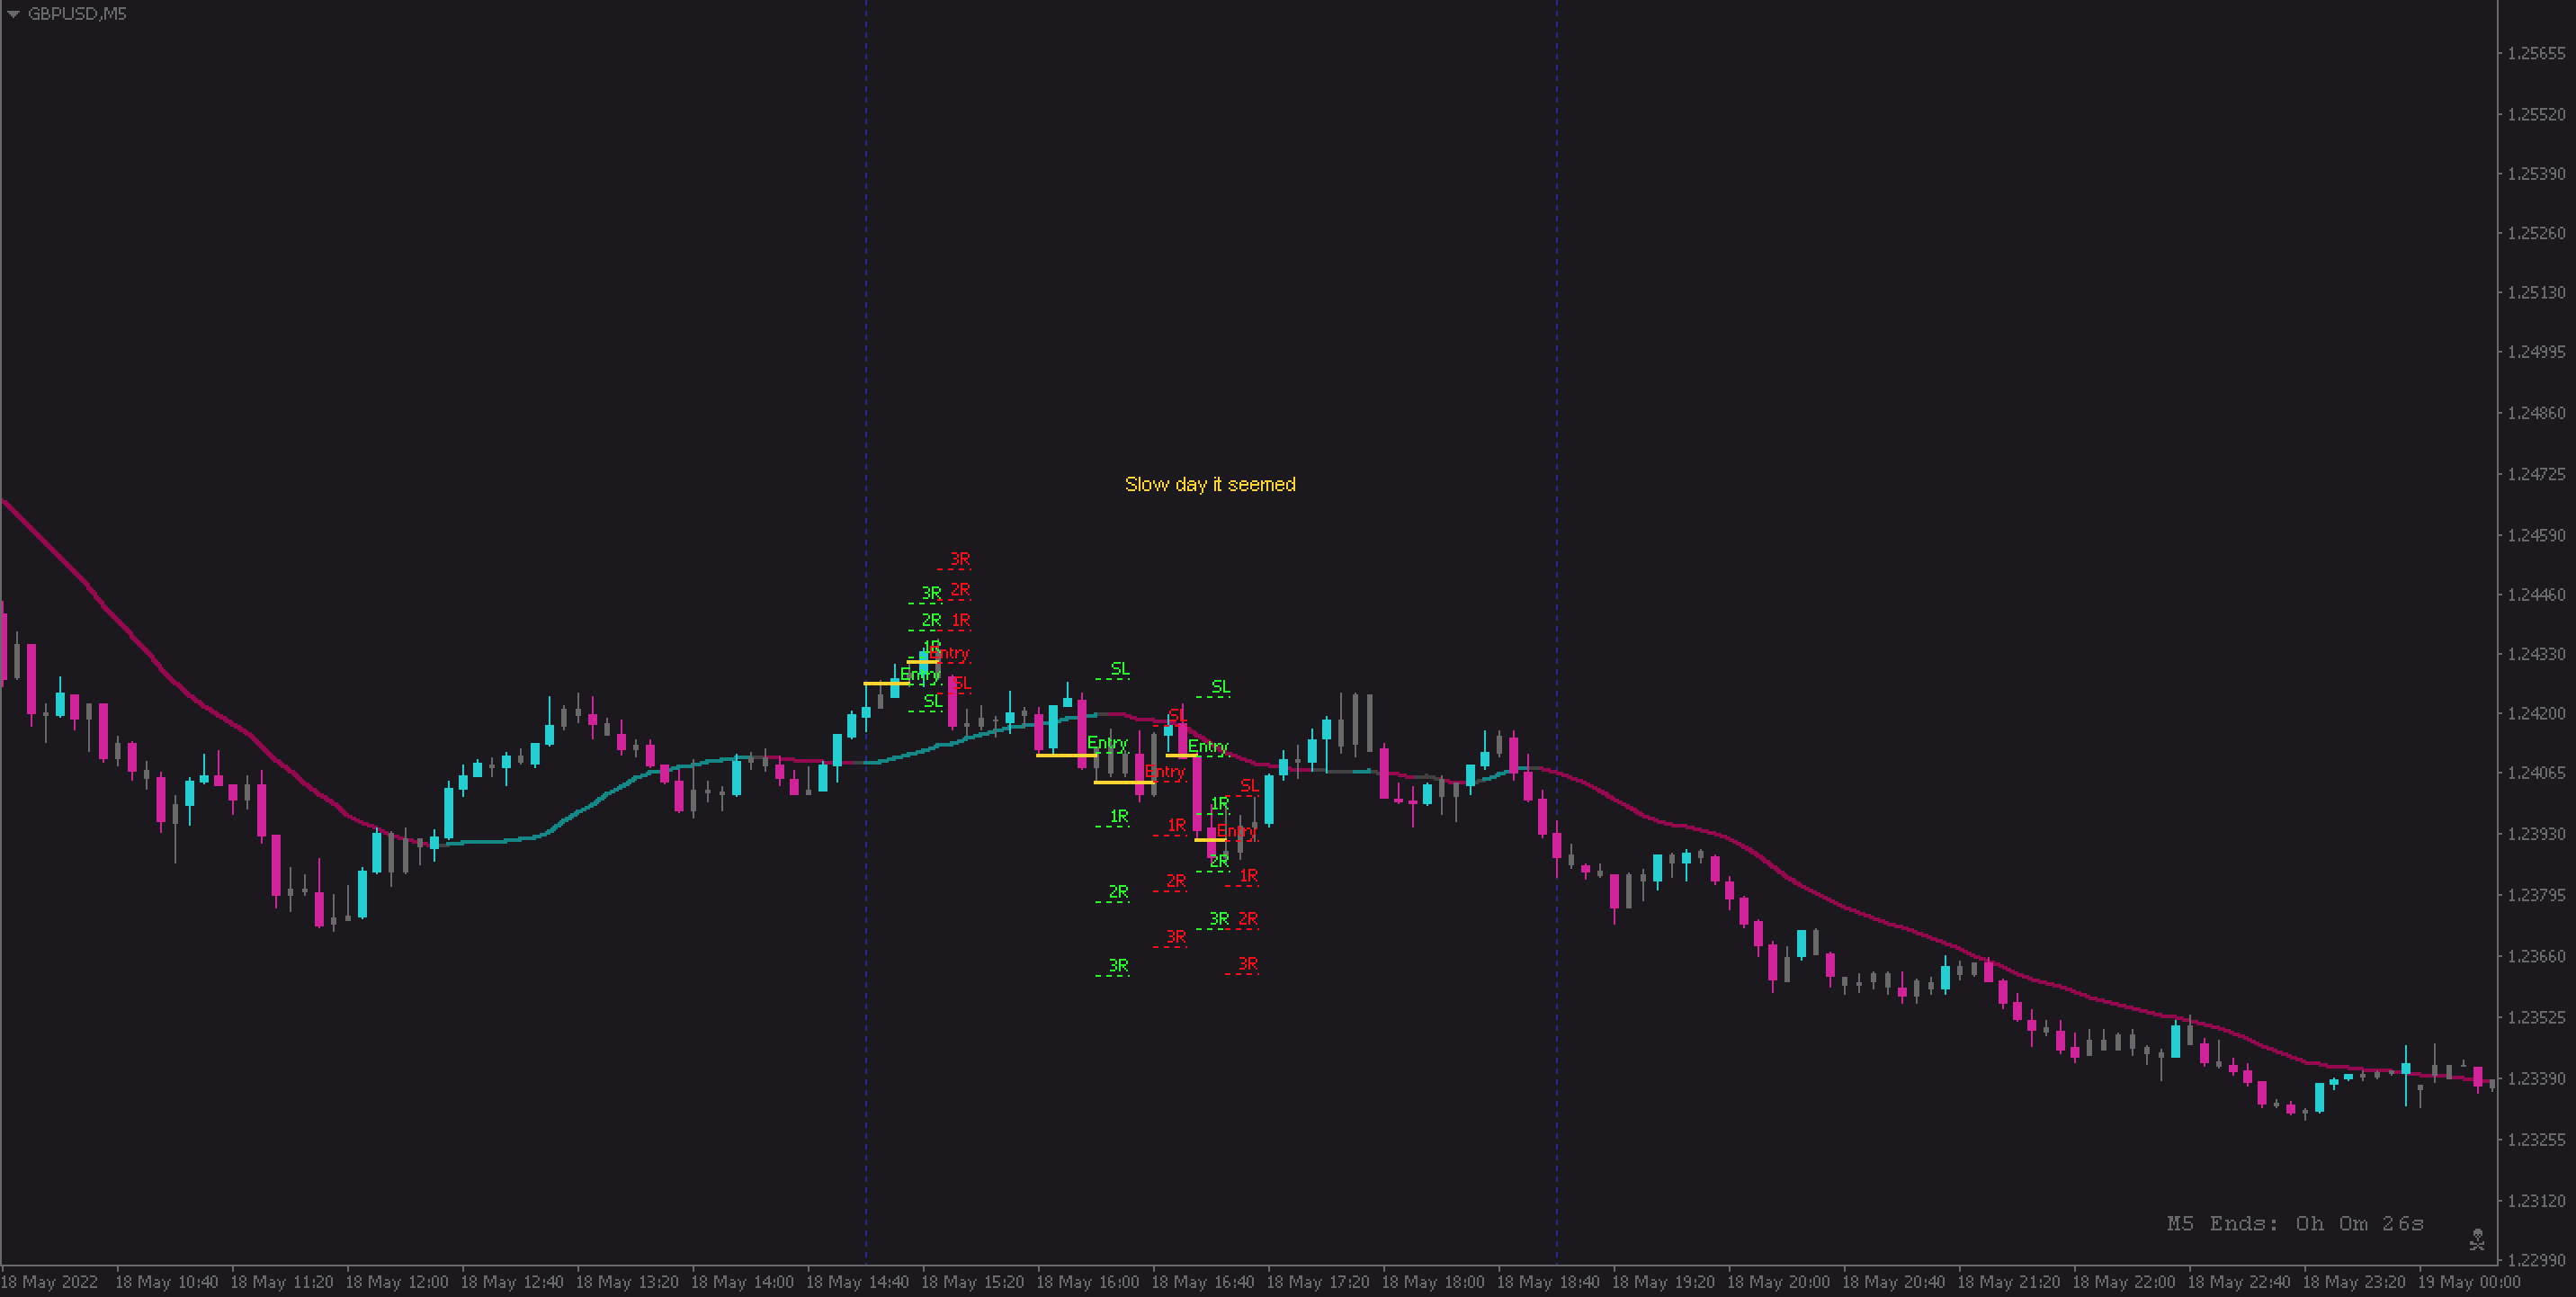Click the '18 May 2022' date label
This screenshot has height=1297, width=2576.
[x=50, y=1282]
